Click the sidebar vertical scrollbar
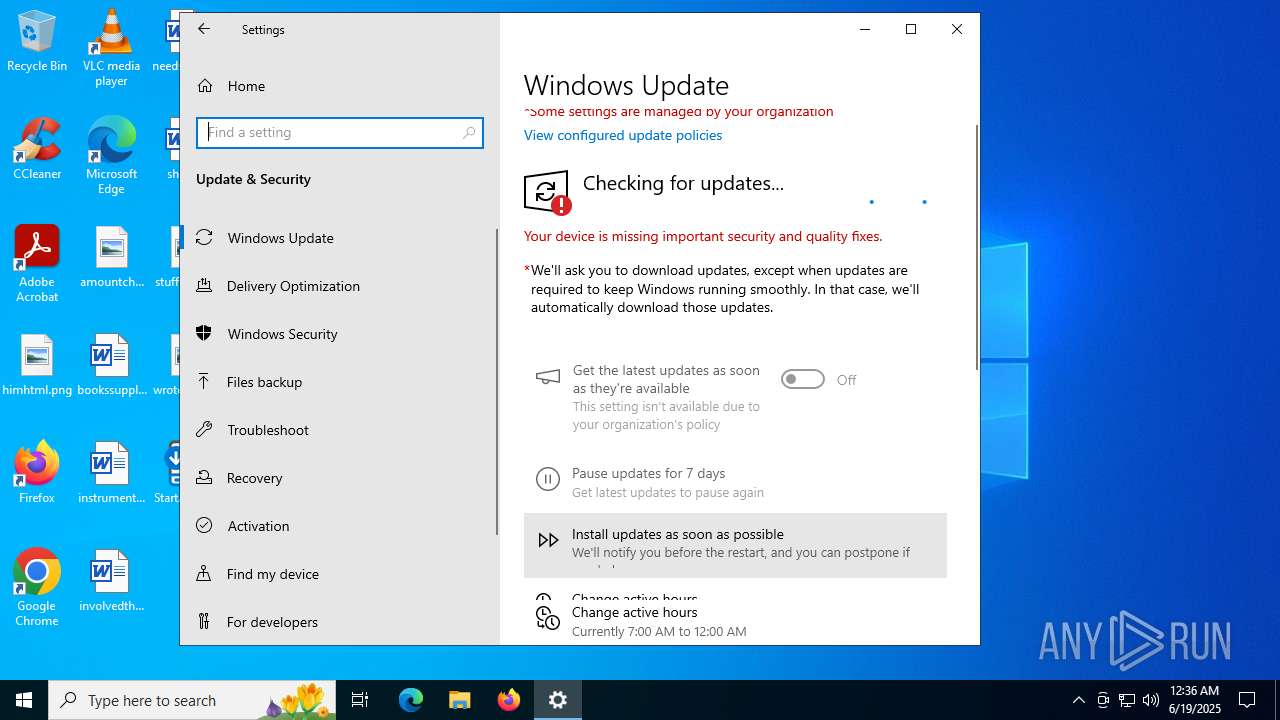The width and height of the screenshot is (1280, 720). [x=497, y=382]
